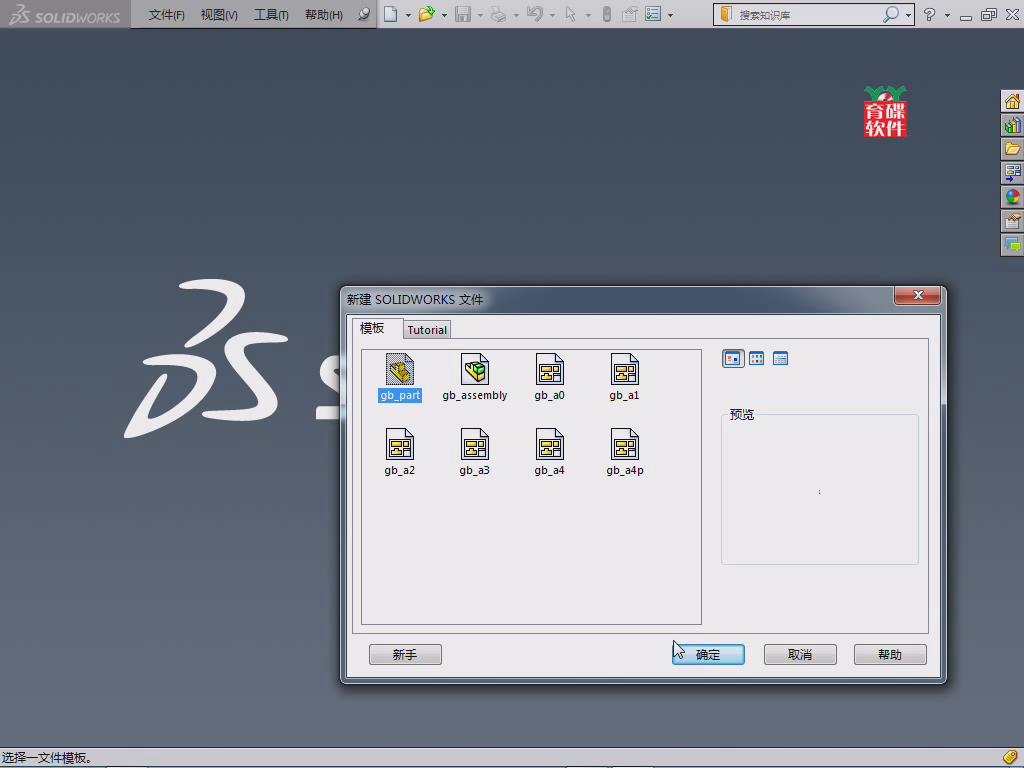Screen dimensions: 1024x768
Task: Click the Options checklist icon
Action: [653, 14]
